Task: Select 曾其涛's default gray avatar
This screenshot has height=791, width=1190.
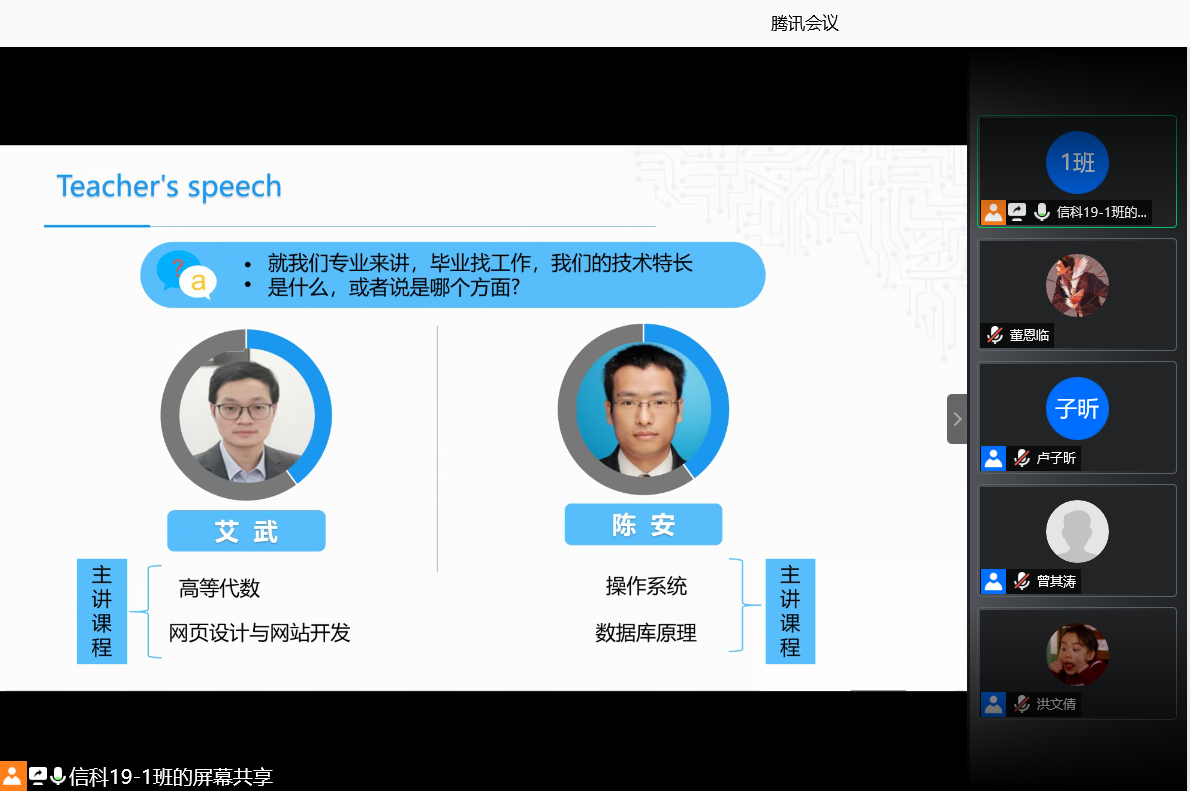Action: [x=1077, y=532]
